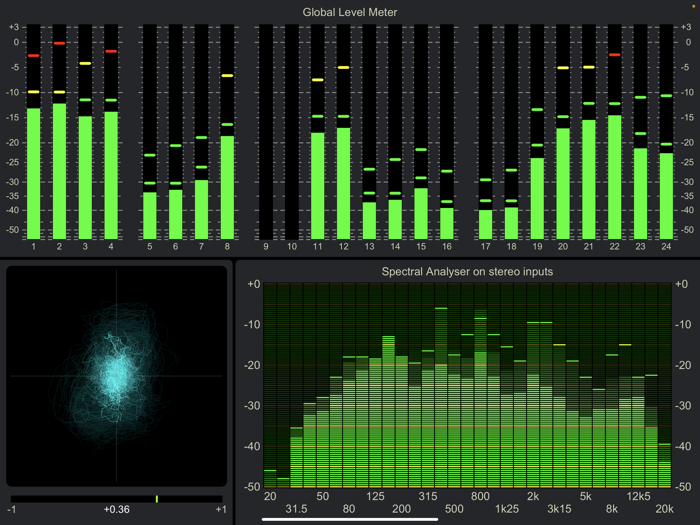Click the phase correlation meter bar

coord(117,499)
